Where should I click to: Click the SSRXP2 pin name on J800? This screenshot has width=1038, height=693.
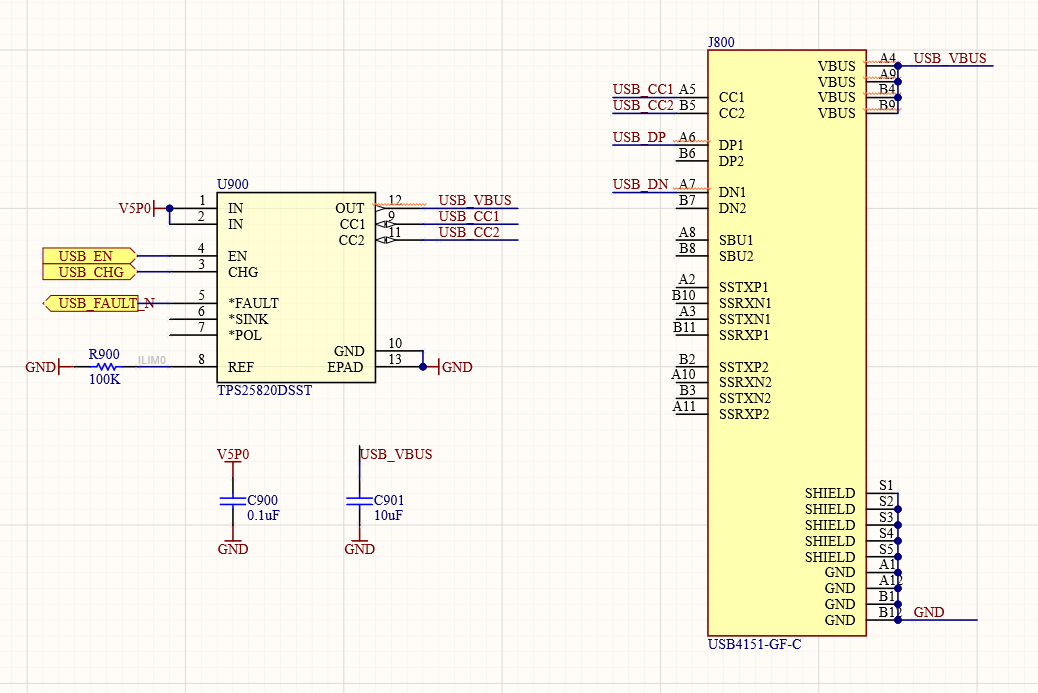(744, 414)
